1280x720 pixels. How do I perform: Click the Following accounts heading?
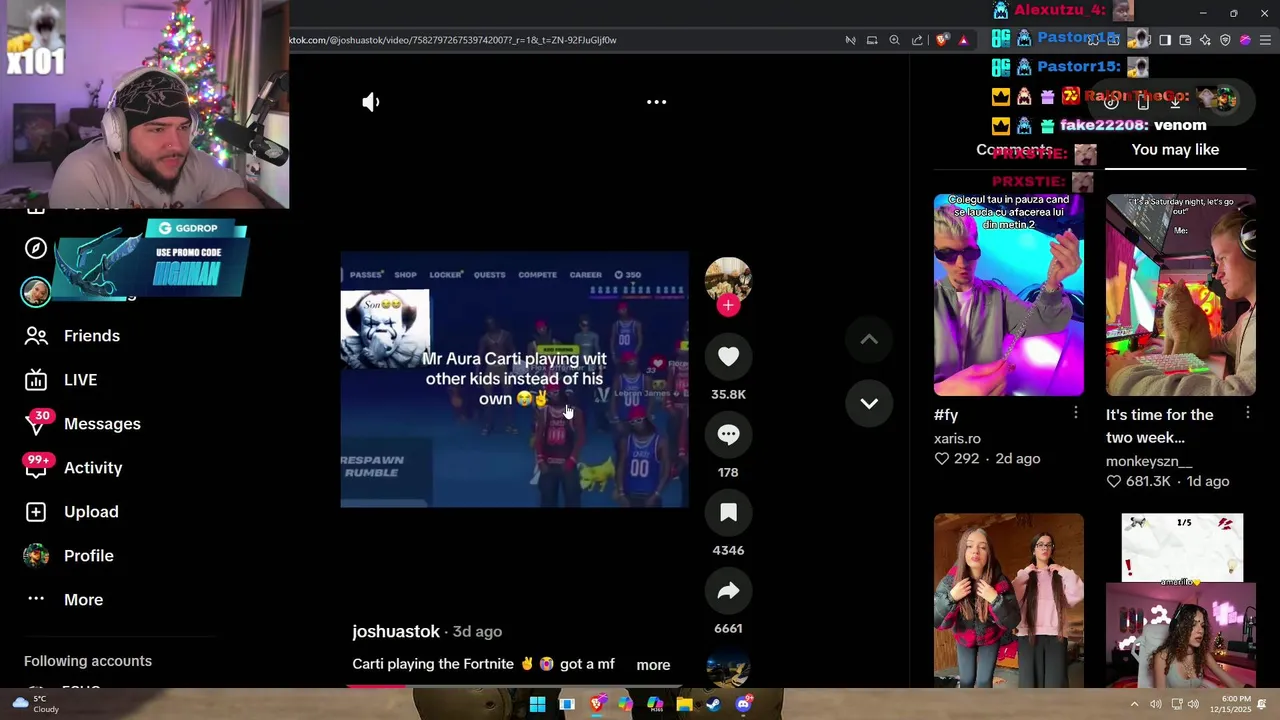88,661
